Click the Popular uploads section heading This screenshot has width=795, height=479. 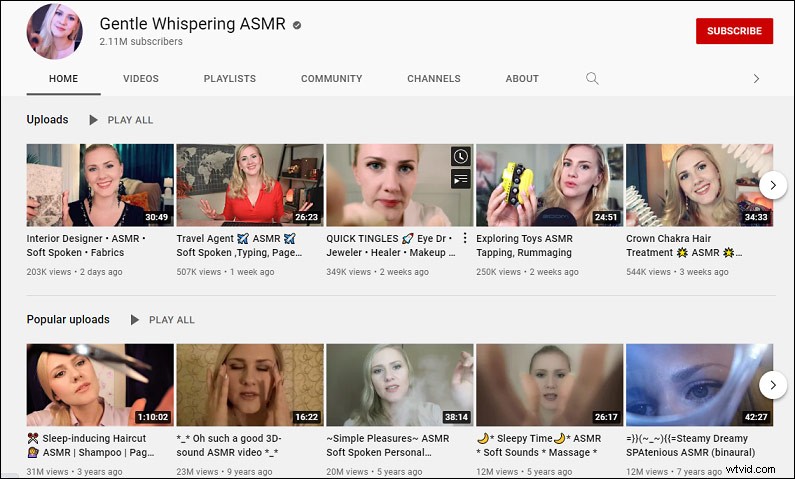click(x=68, y=319)
